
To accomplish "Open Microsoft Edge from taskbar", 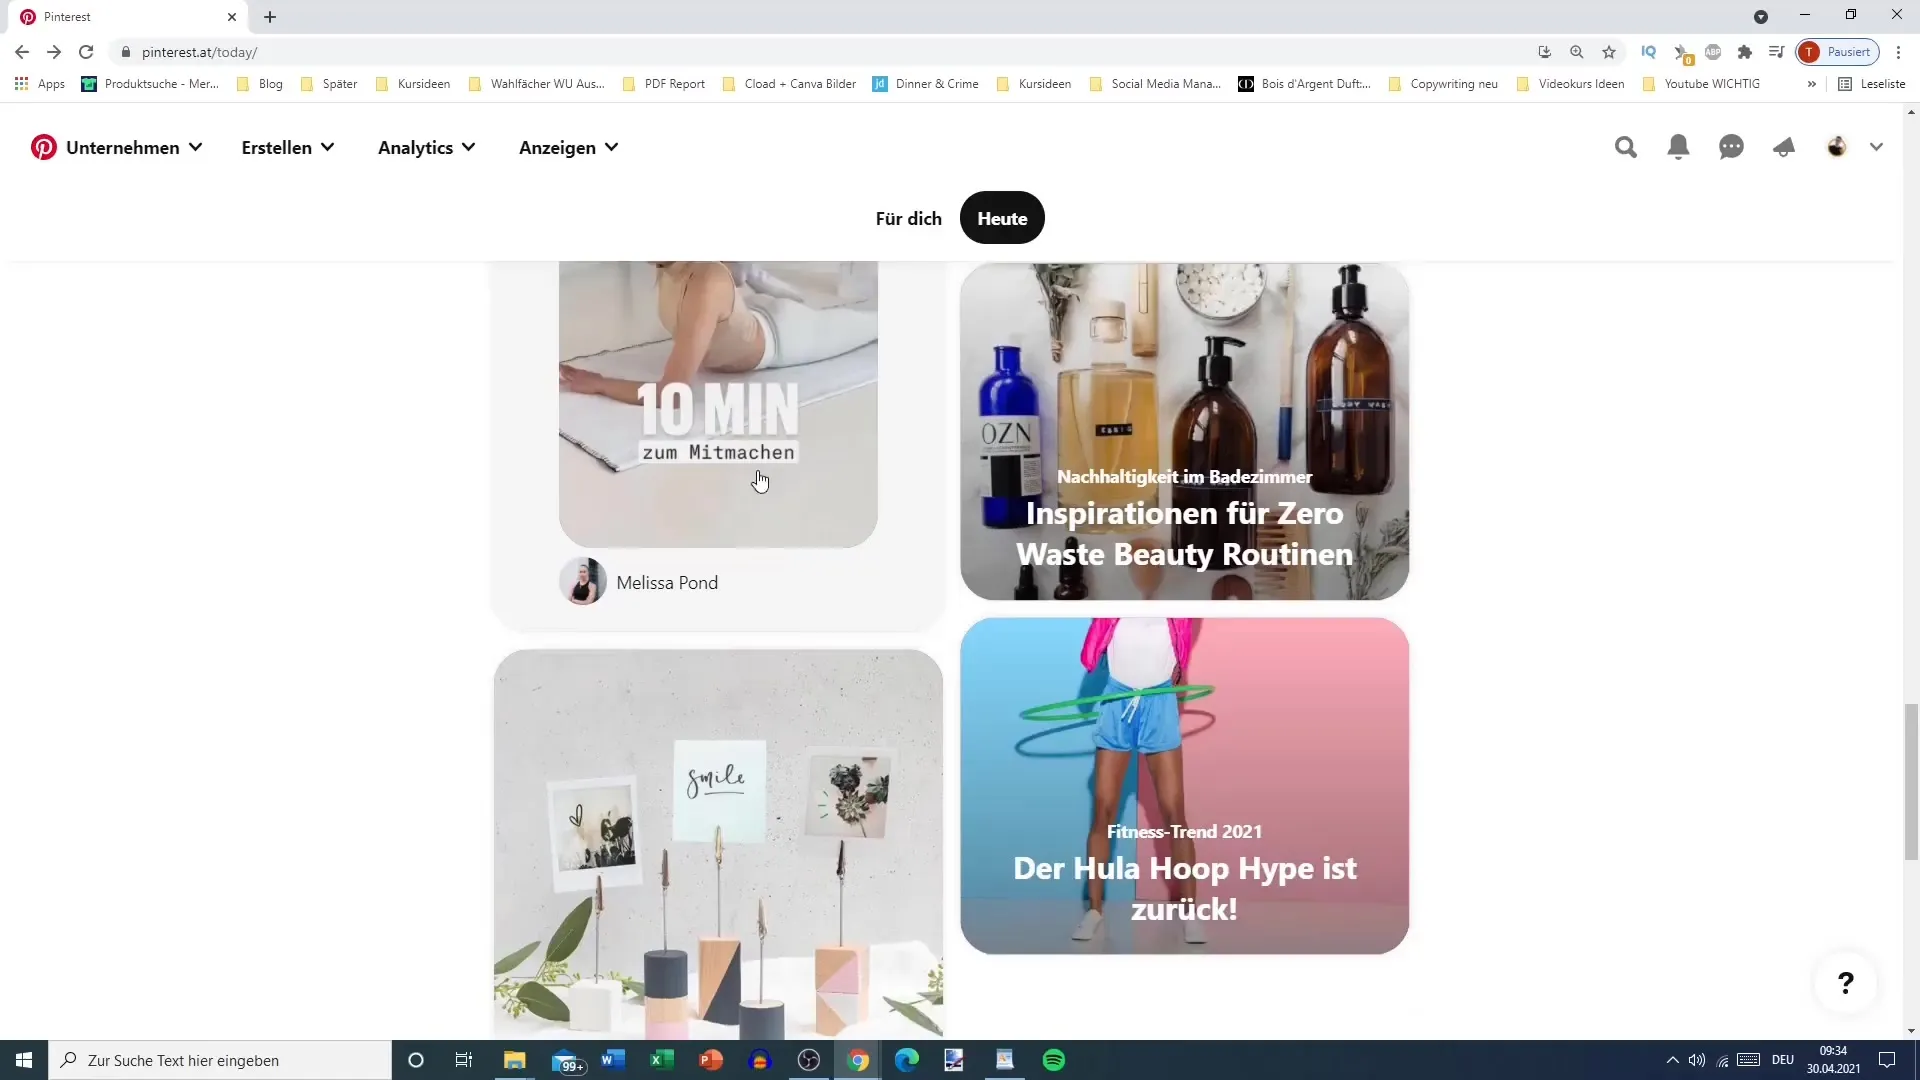I will (x=907, y=1060).
